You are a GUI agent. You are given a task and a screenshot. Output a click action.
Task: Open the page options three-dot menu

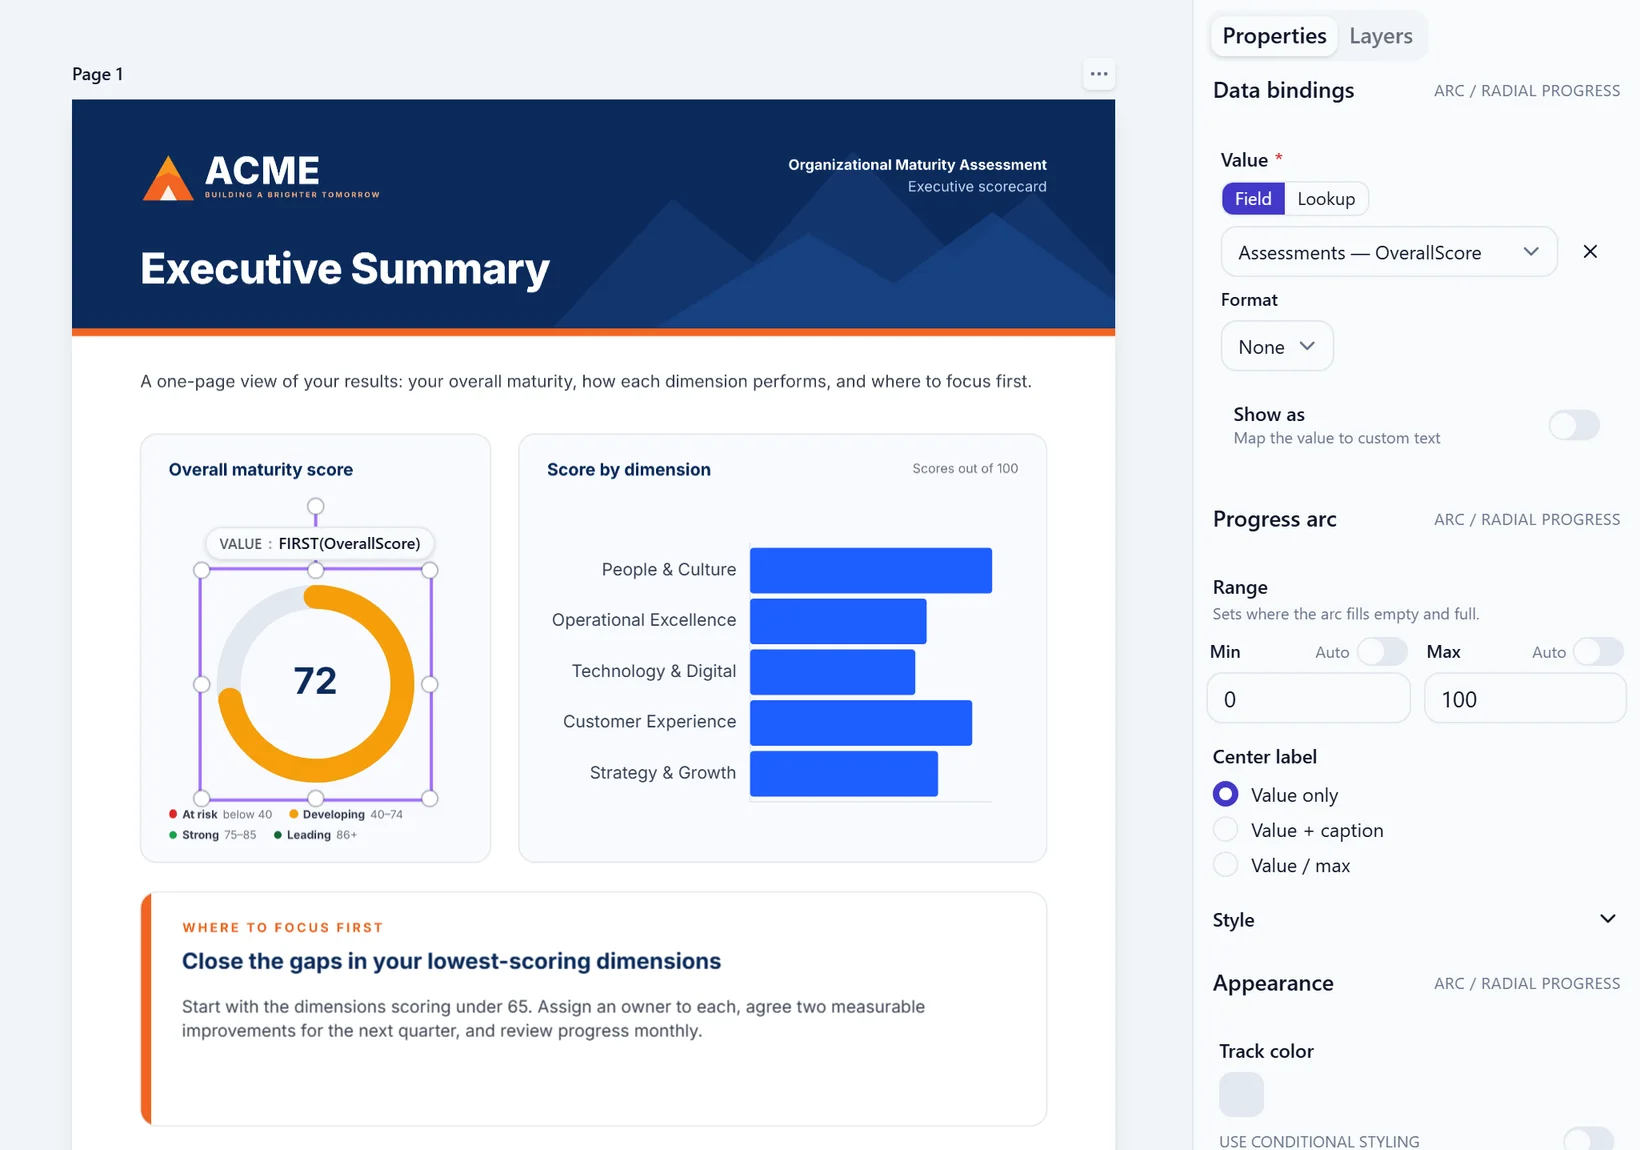[1099, 74]
